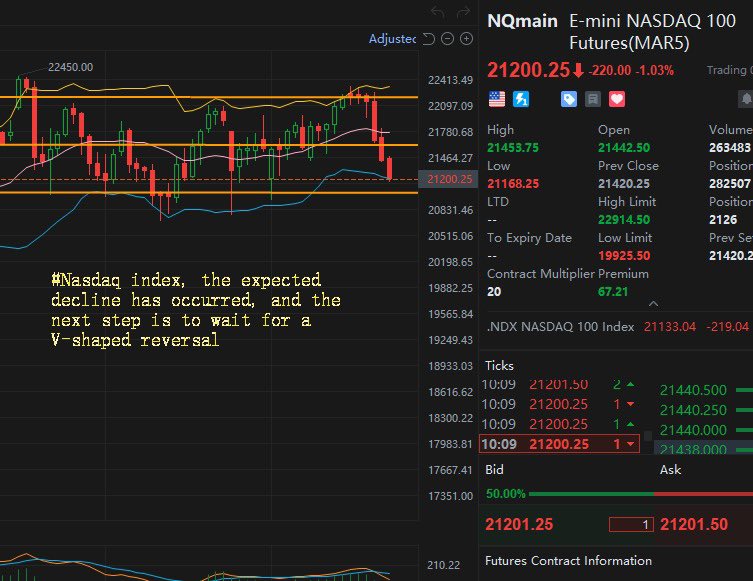Click the High value 21453.75
Screen dimensions: 753x581
pyautogui.click(x=513, y=148)
